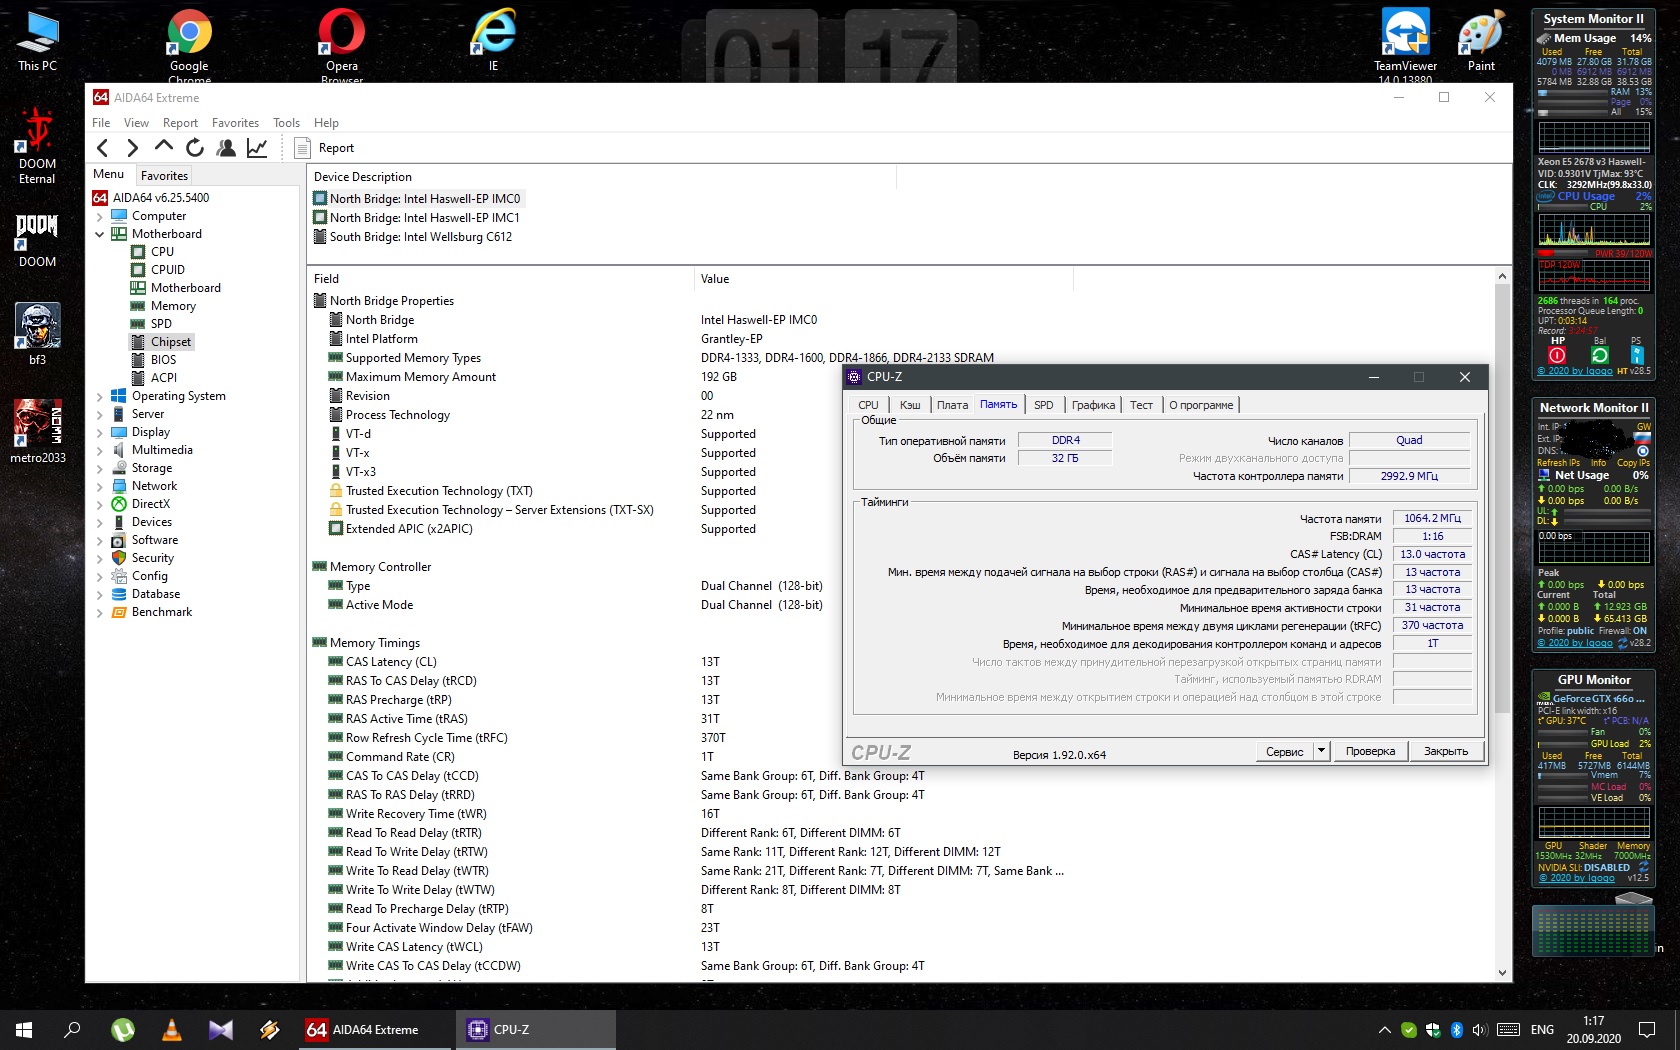Click the Проверка button in CPU-Z
The width and height of the screenshot is (1680, 1050).
pyautogui.click(x=1370, y=751)
